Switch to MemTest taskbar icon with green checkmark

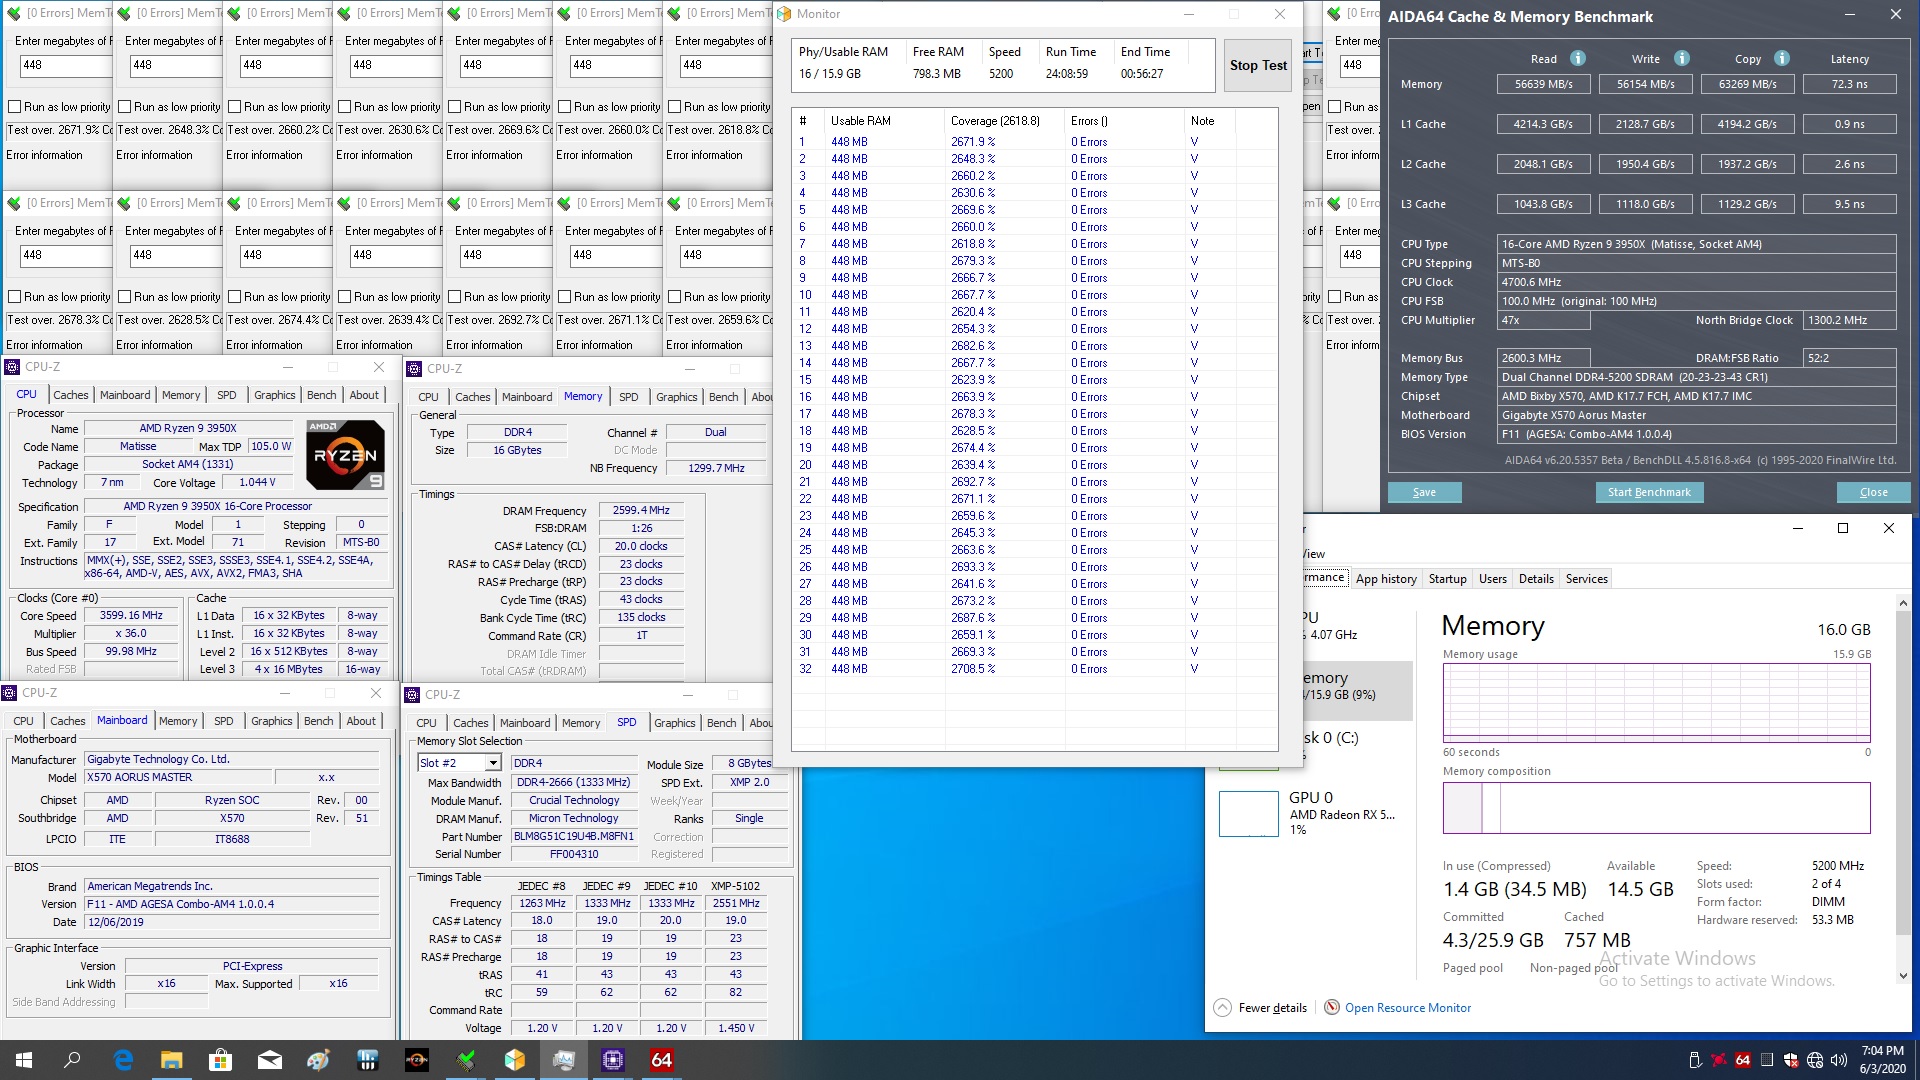click(x=466, y=1060)
